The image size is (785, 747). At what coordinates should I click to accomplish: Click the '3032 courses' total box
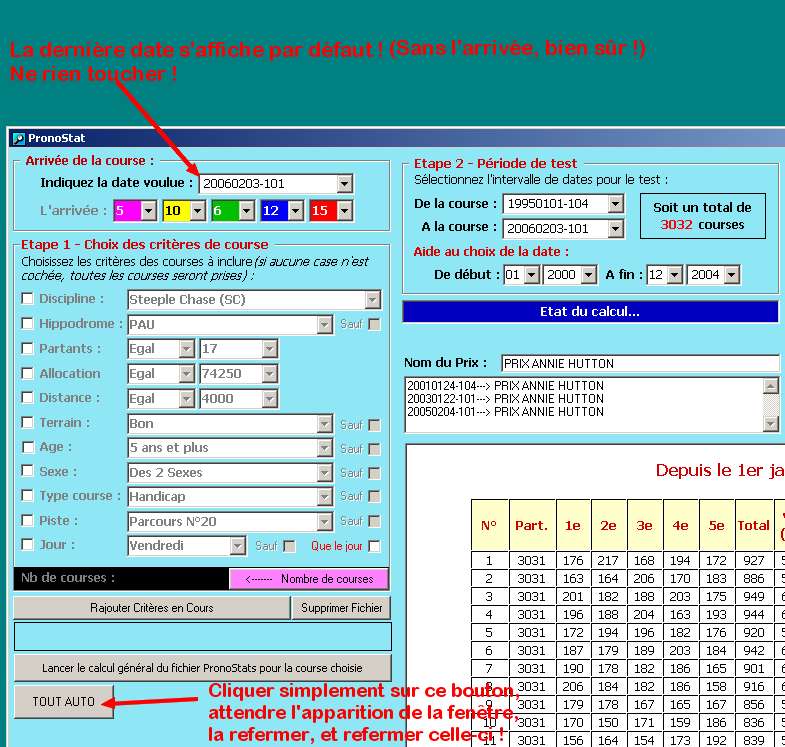(x=702, y=216)
